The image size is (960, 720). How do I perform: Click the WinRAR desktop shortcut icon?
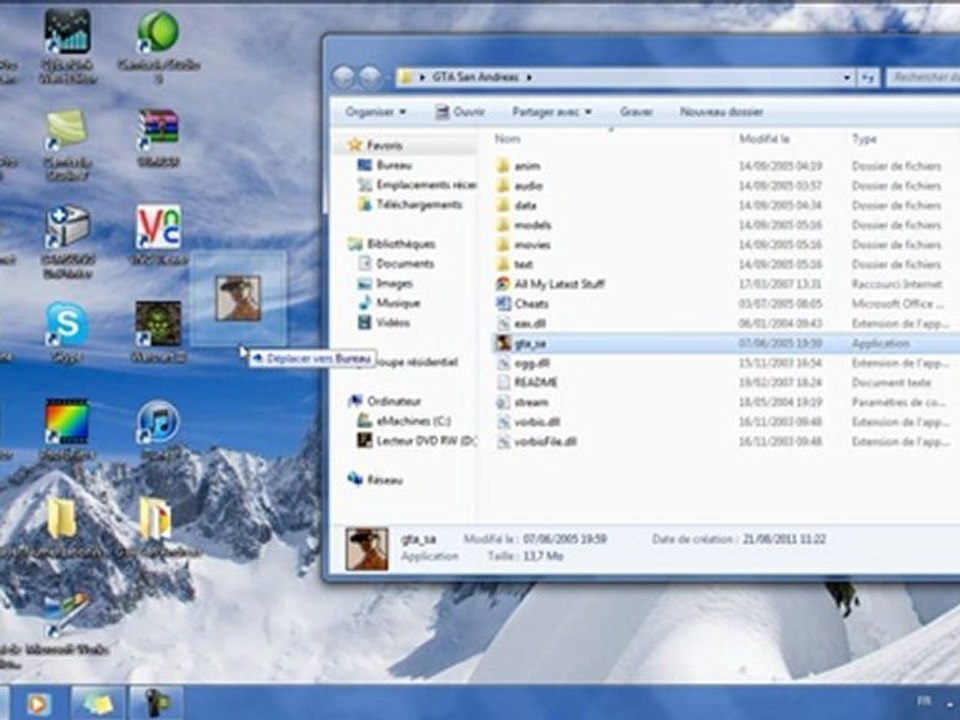click(x=159, y=127)
